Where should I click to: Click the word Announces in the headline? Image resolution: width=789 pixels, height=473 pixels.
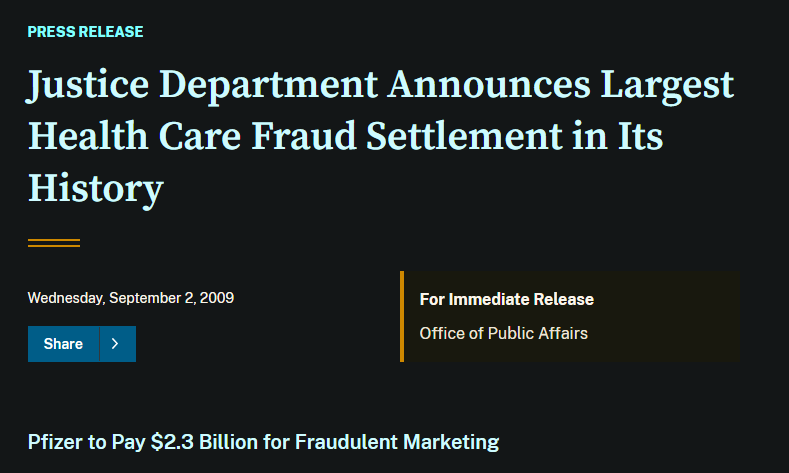488,87
